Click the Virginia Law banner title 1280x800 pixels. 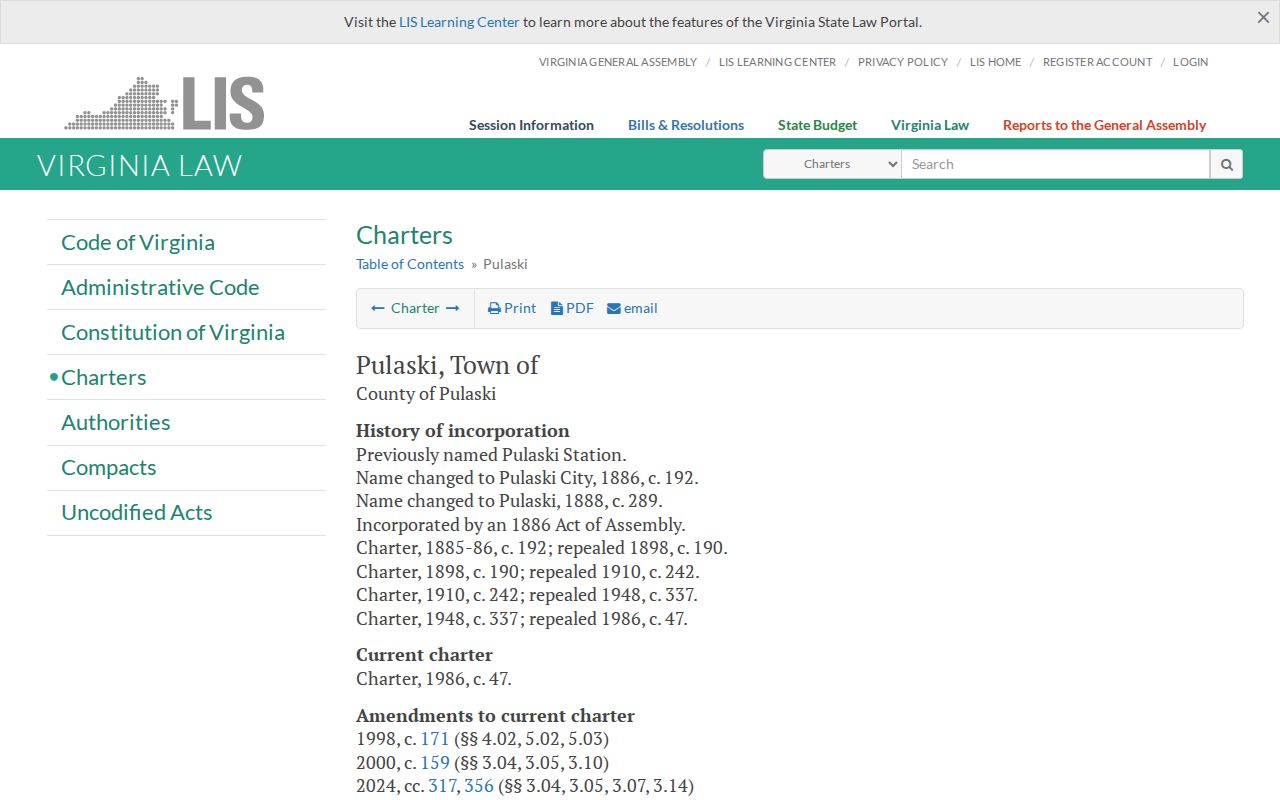140,165
